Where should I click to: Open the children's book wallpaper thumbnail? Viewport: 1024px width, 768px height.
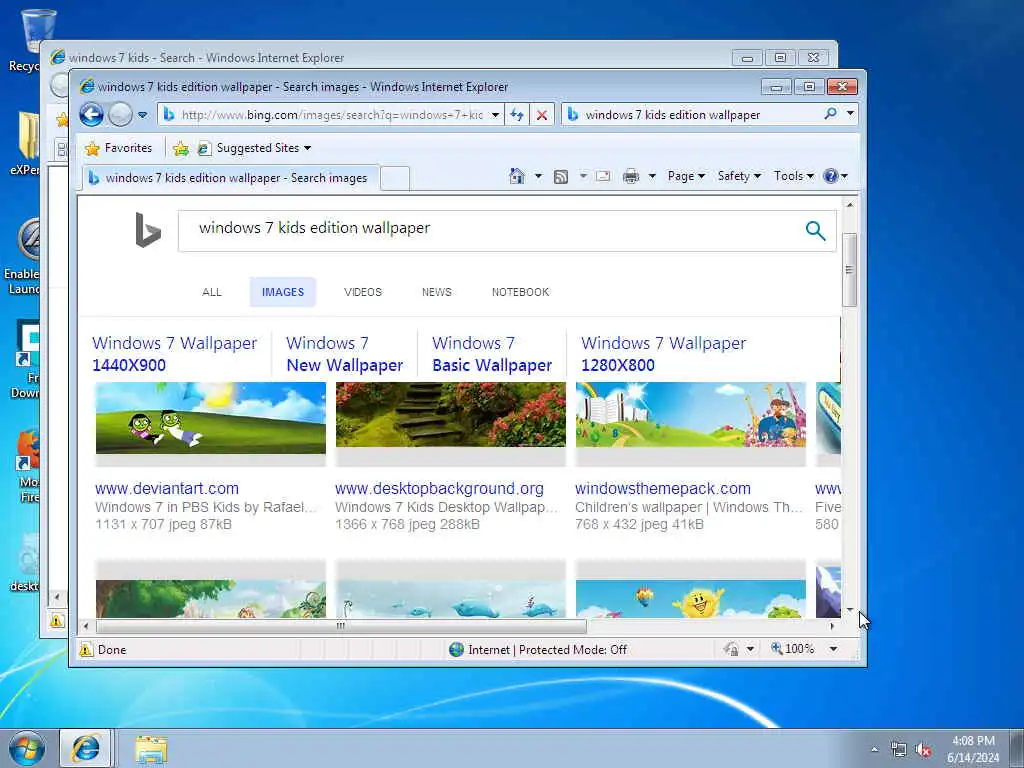coord(691,415)
